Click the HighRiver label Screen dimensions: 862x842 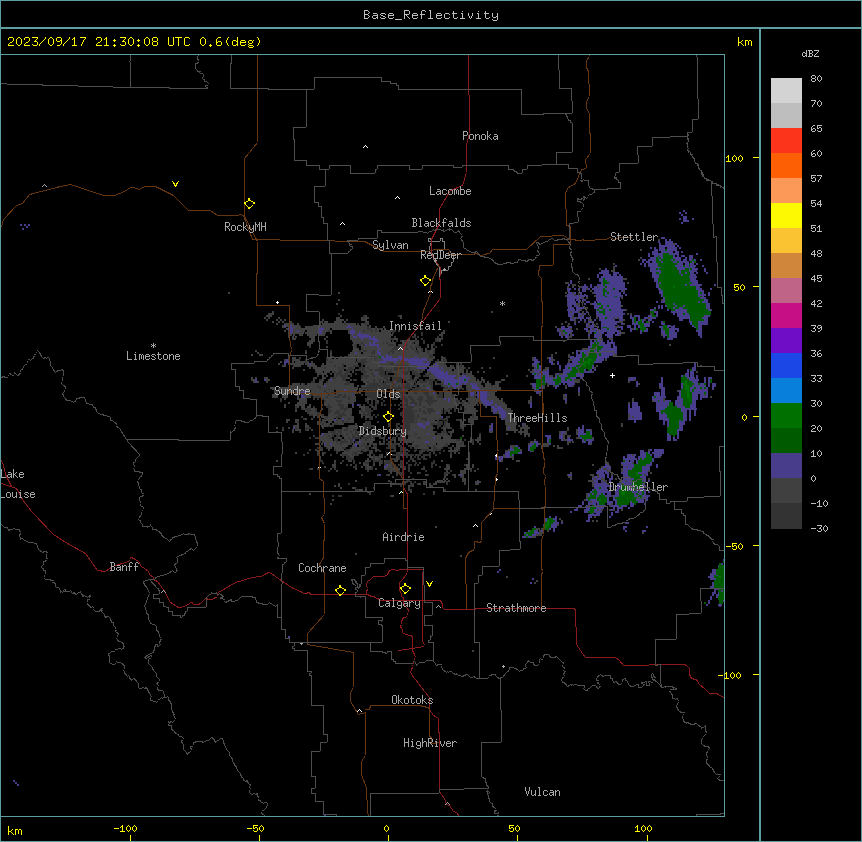[x=430, y=743]
